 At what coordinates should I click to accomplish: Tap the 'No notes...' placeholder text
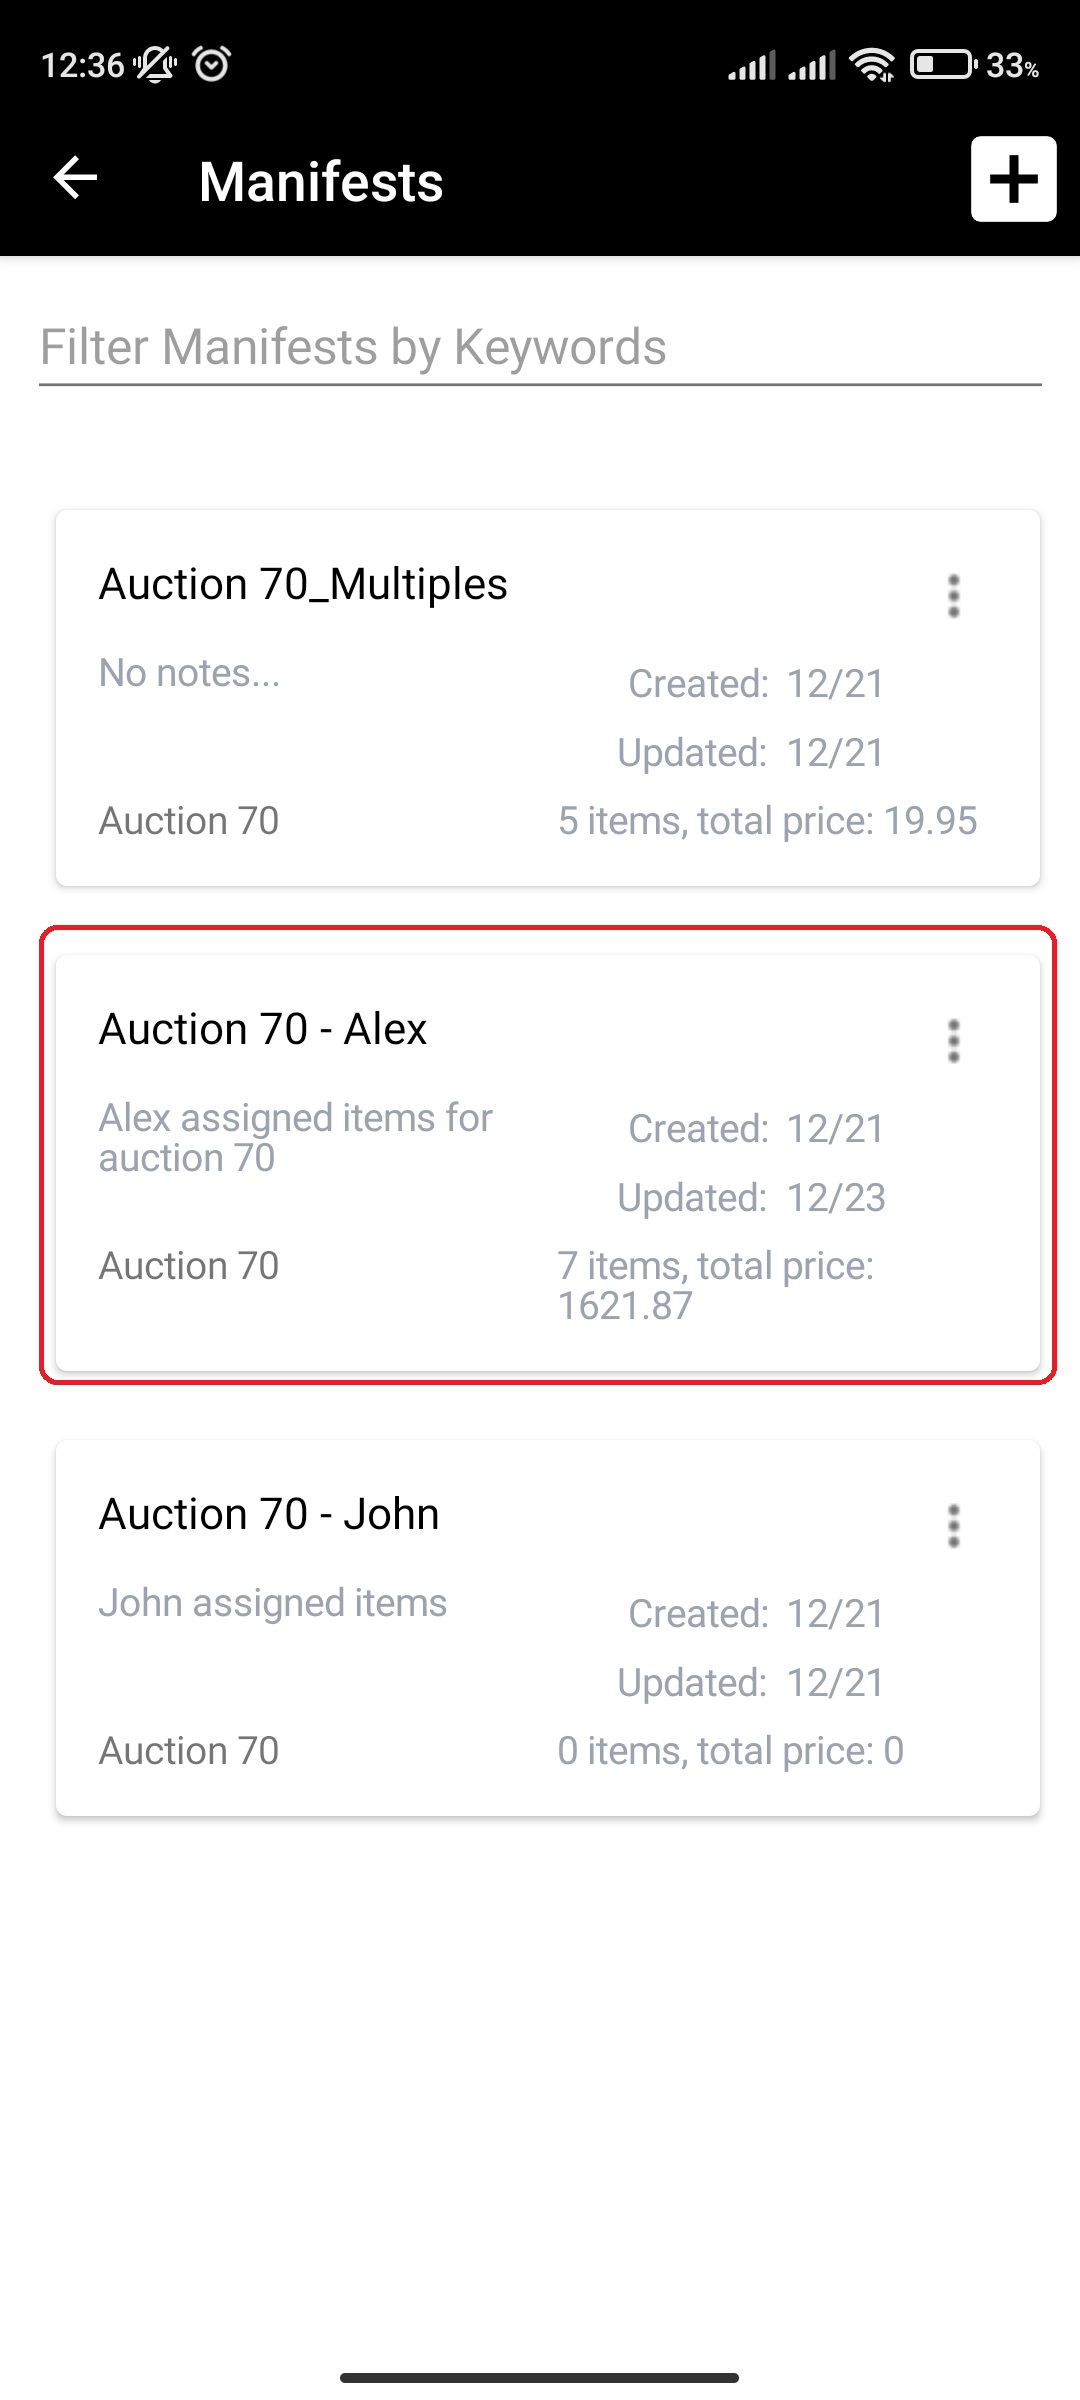pyautogui.click(x=190, y=673)
